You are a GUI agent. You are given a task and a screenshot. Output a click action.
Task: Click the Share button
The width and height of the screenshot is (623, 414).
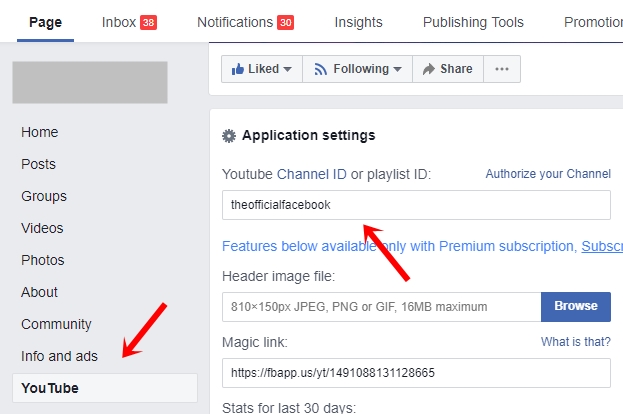click(x=448, y=69)
